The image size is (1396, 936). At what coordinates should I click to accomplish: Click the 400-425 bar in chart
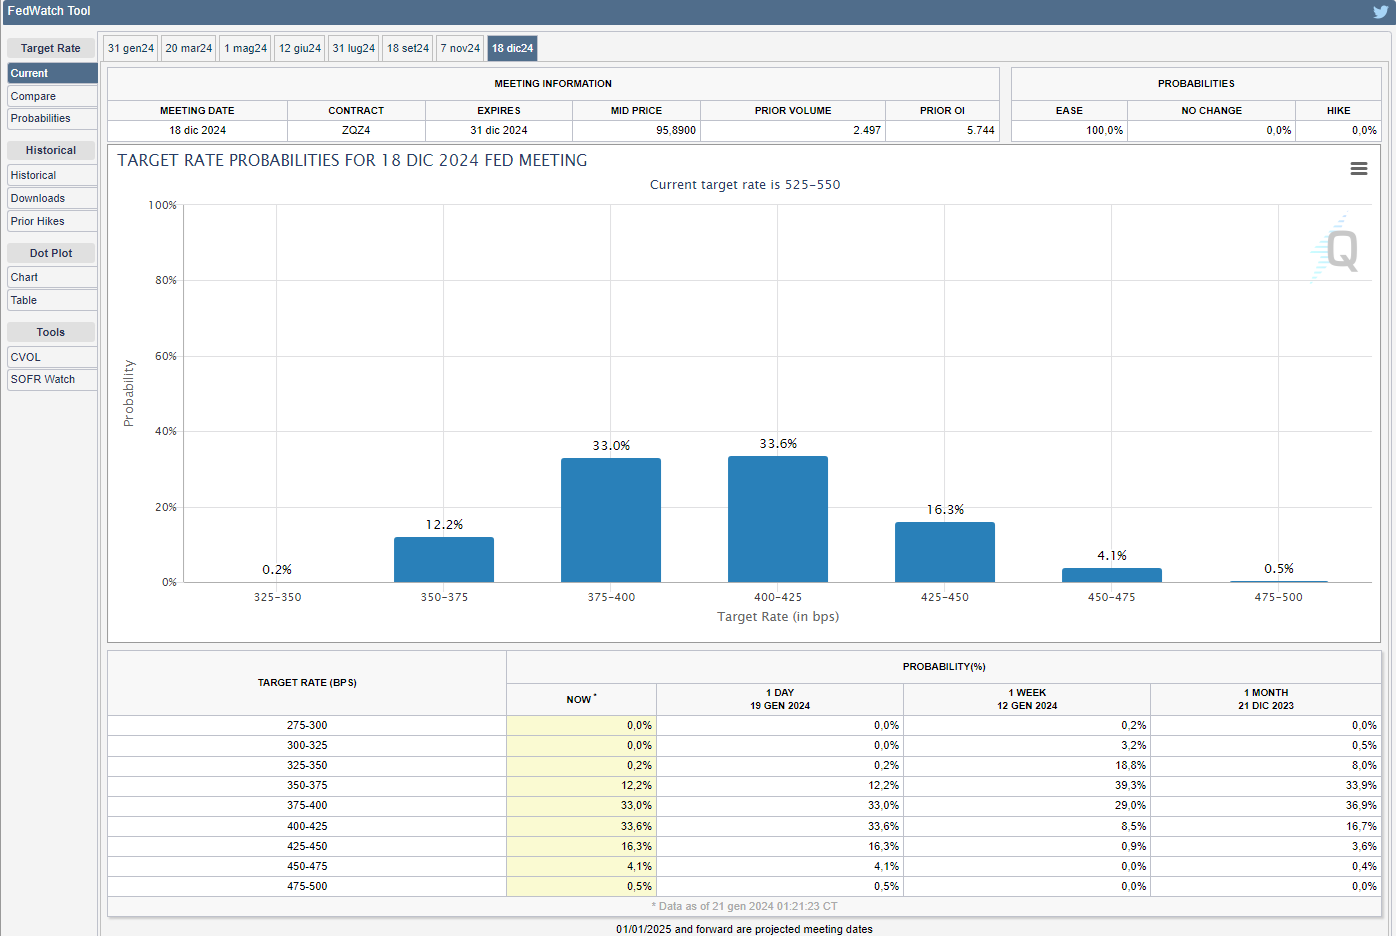[x=778, y=520]
